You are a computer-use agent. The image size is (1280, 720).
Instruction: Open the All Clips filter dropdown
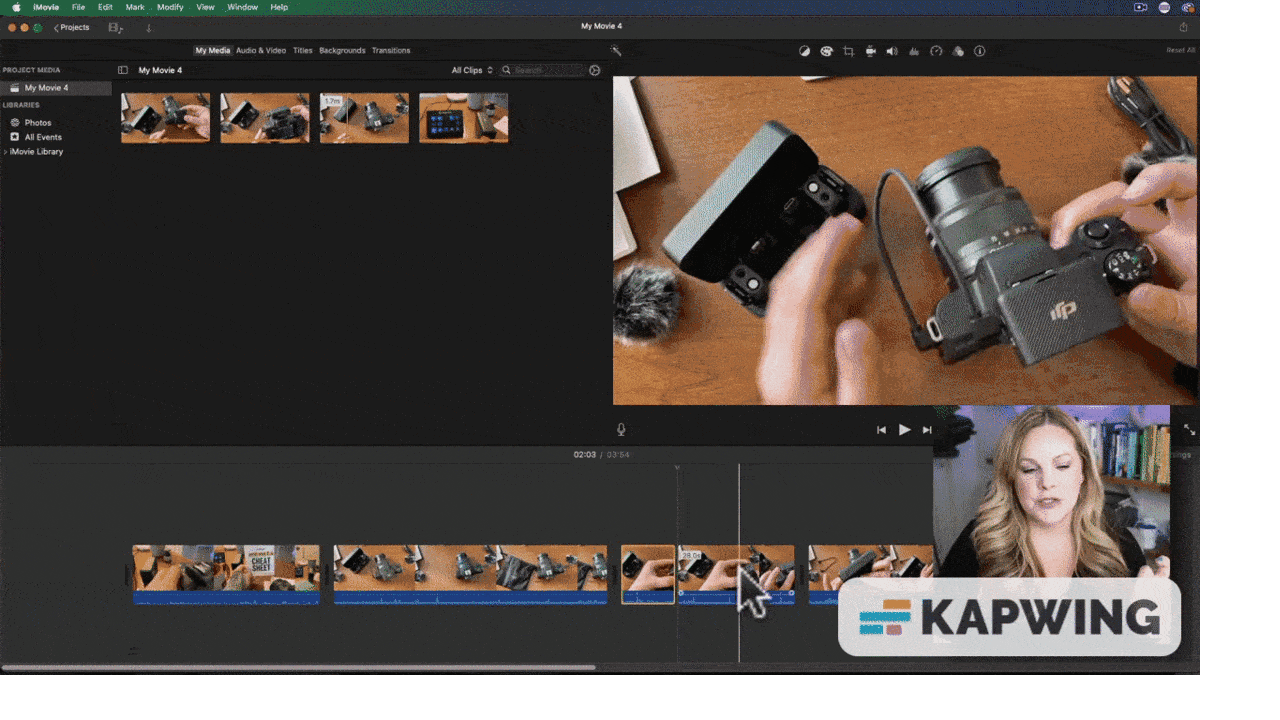tap(472, 70)
